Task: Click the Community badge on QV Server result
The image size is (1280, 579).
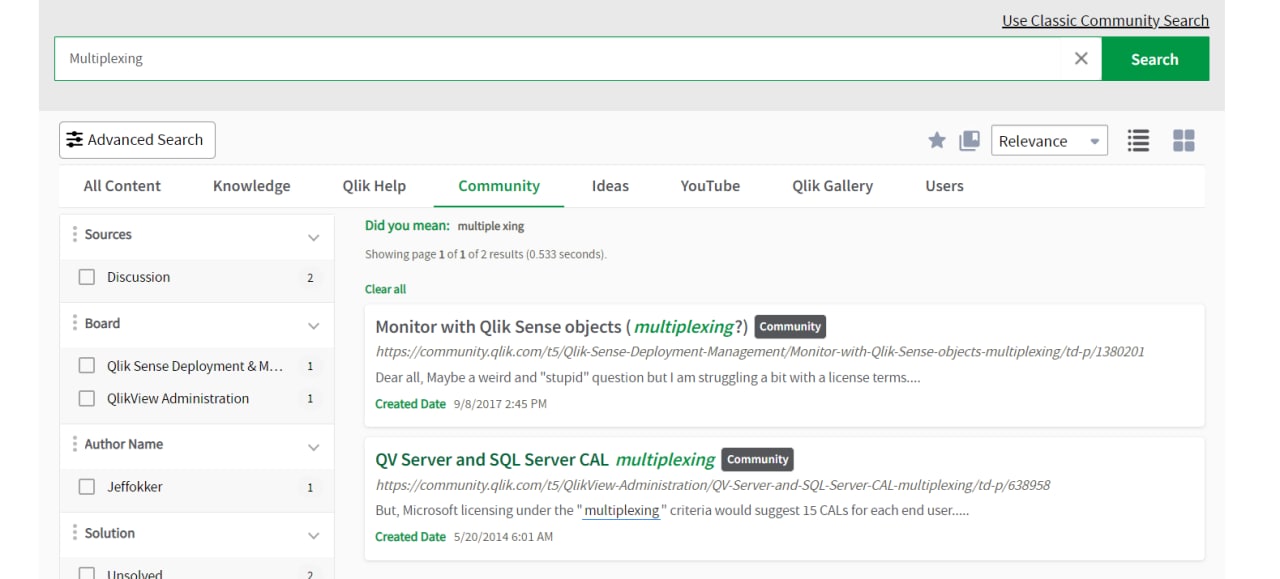Action: (x=757, y=460)
